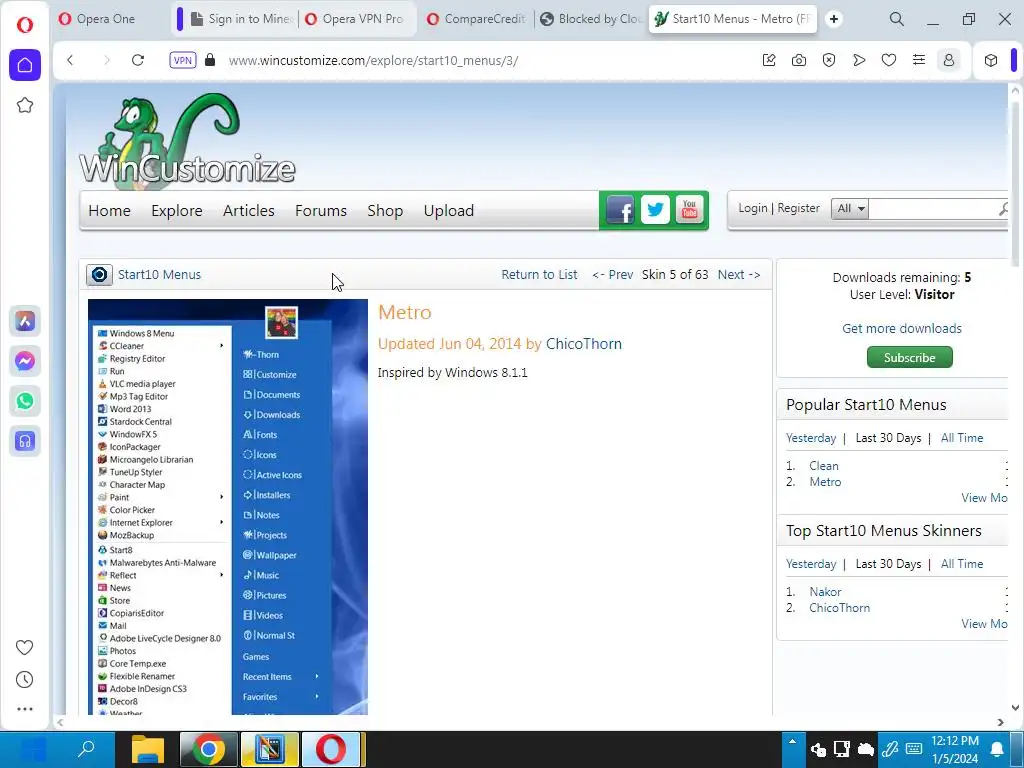Open the Easy Setup sliders icon
Image resolution: width=1024 pixels, height=768 pixels.
click(919, 60)
